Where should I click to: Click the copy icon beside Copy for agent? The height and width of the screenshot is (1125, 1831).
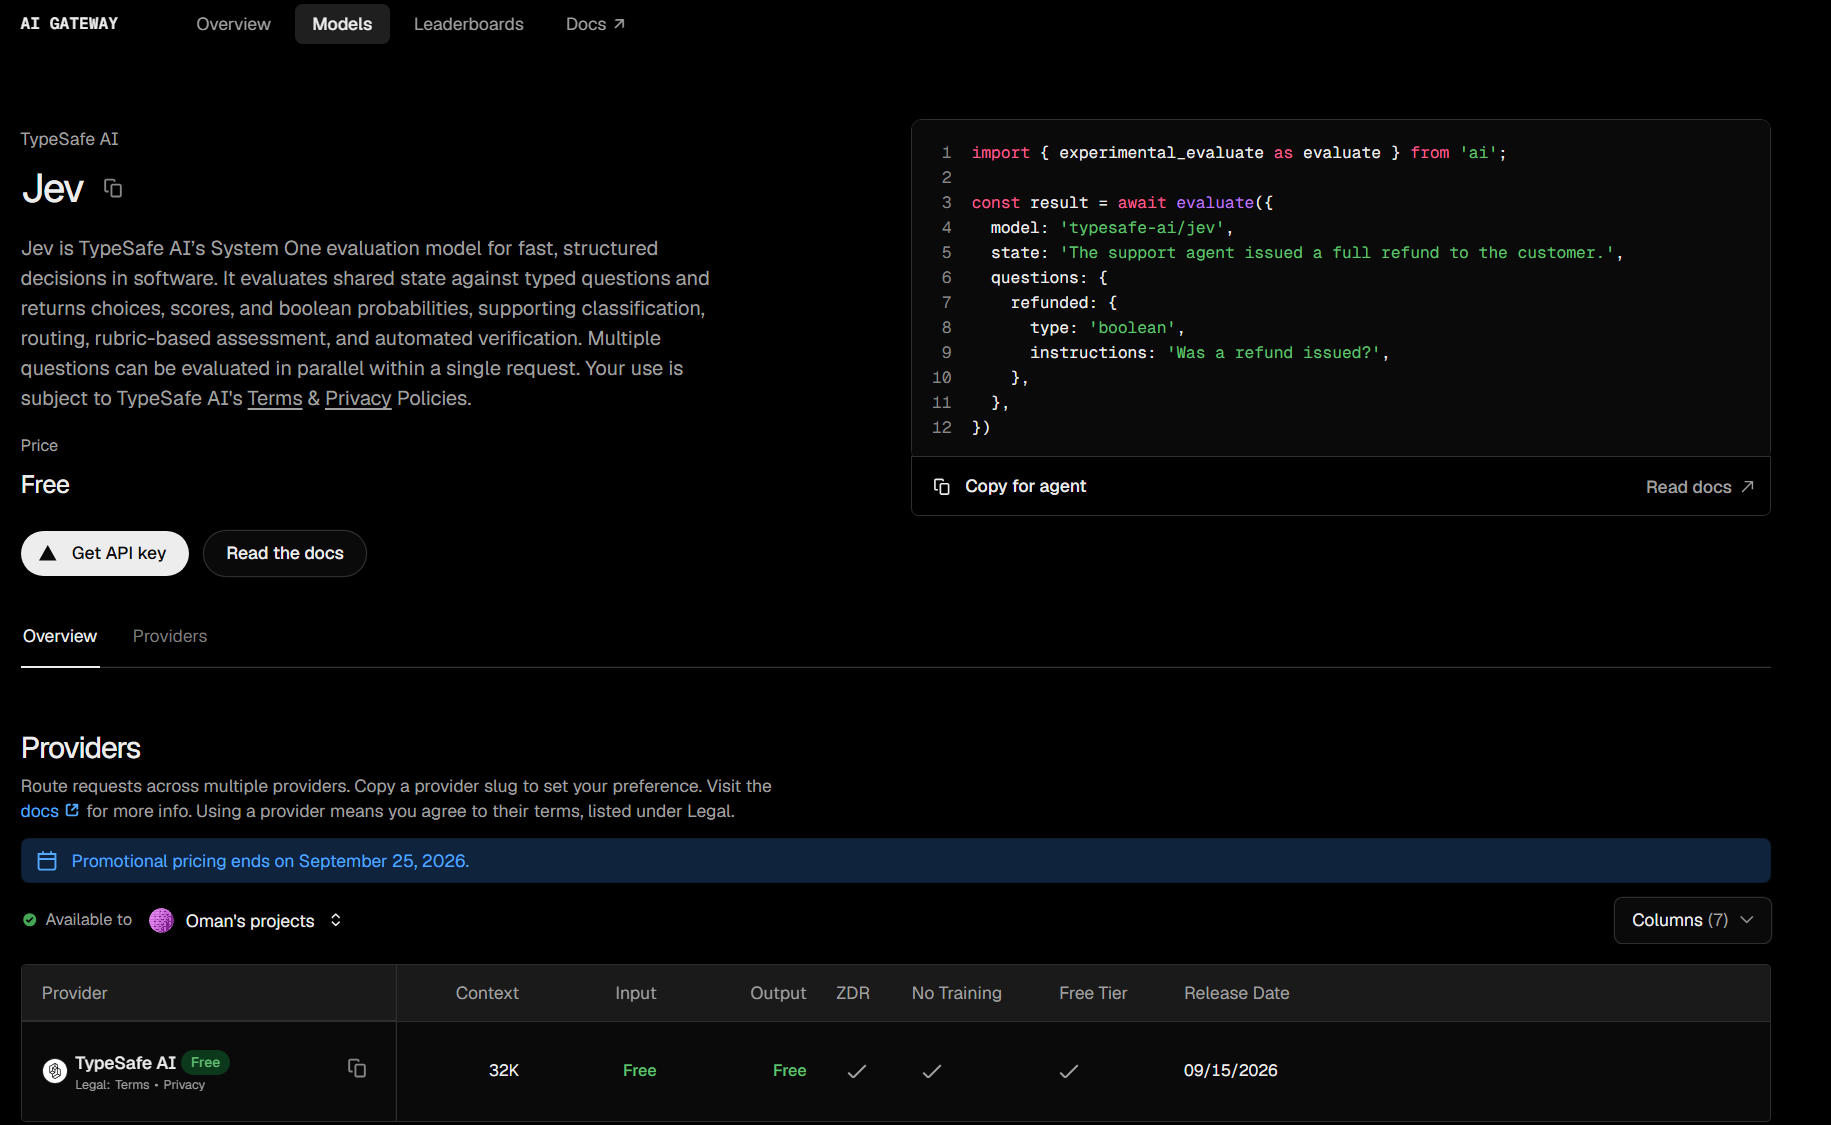coord(941,486)
